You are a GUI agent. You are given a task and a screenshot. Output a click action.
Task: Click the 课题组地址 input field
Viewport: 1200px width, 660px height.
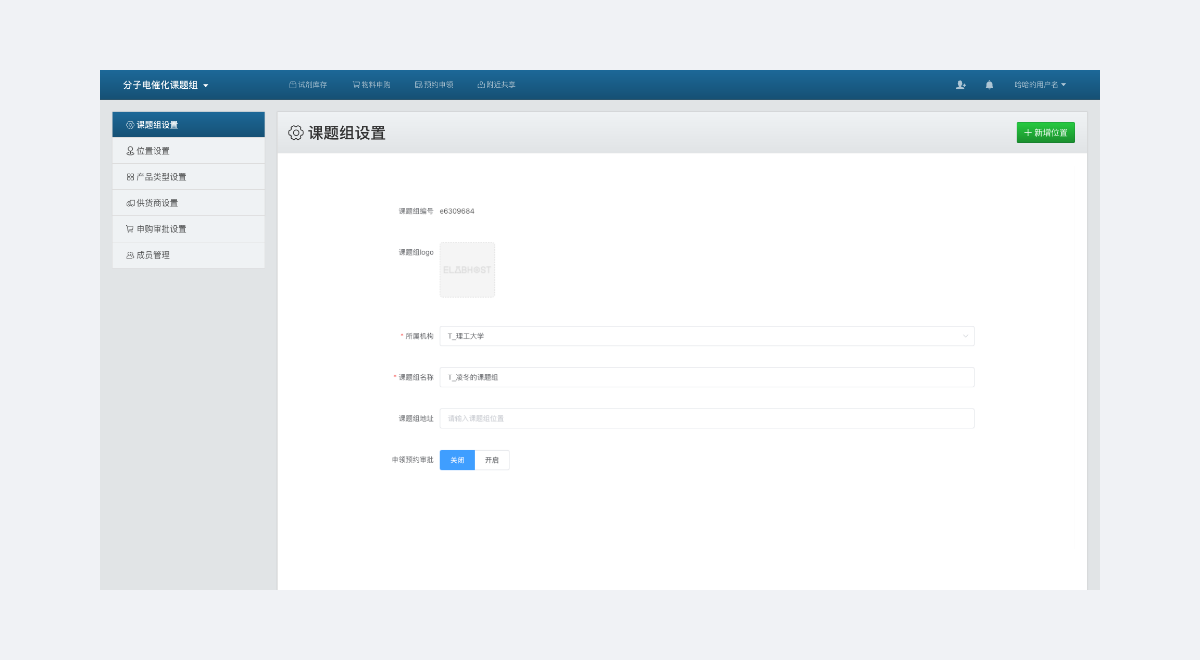tap(707, 418)
